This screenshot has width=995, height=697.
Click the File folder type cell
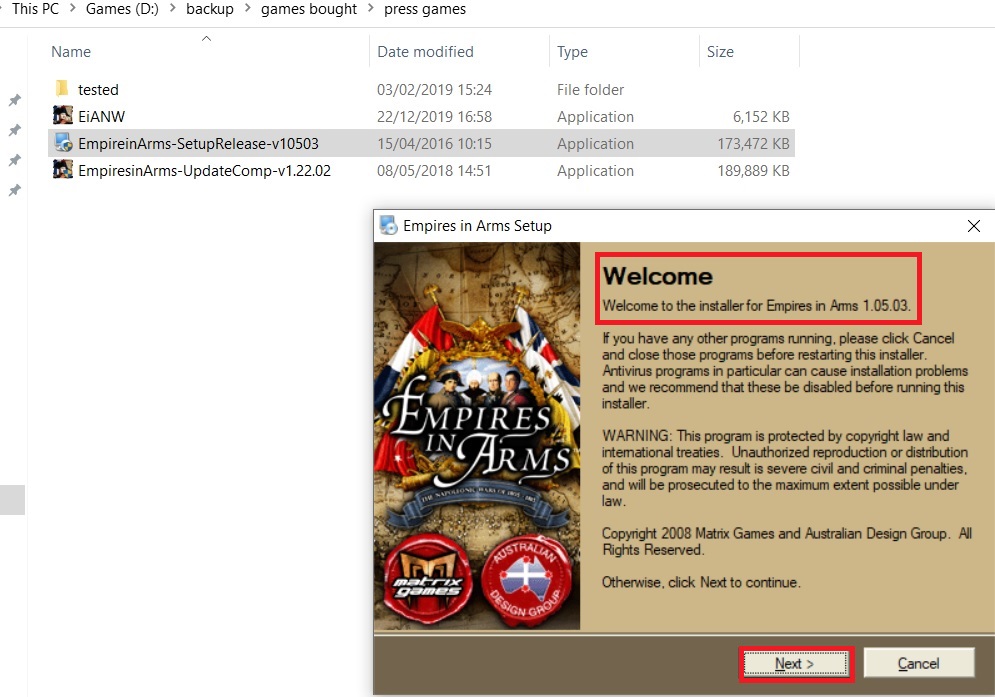point(591,90)
